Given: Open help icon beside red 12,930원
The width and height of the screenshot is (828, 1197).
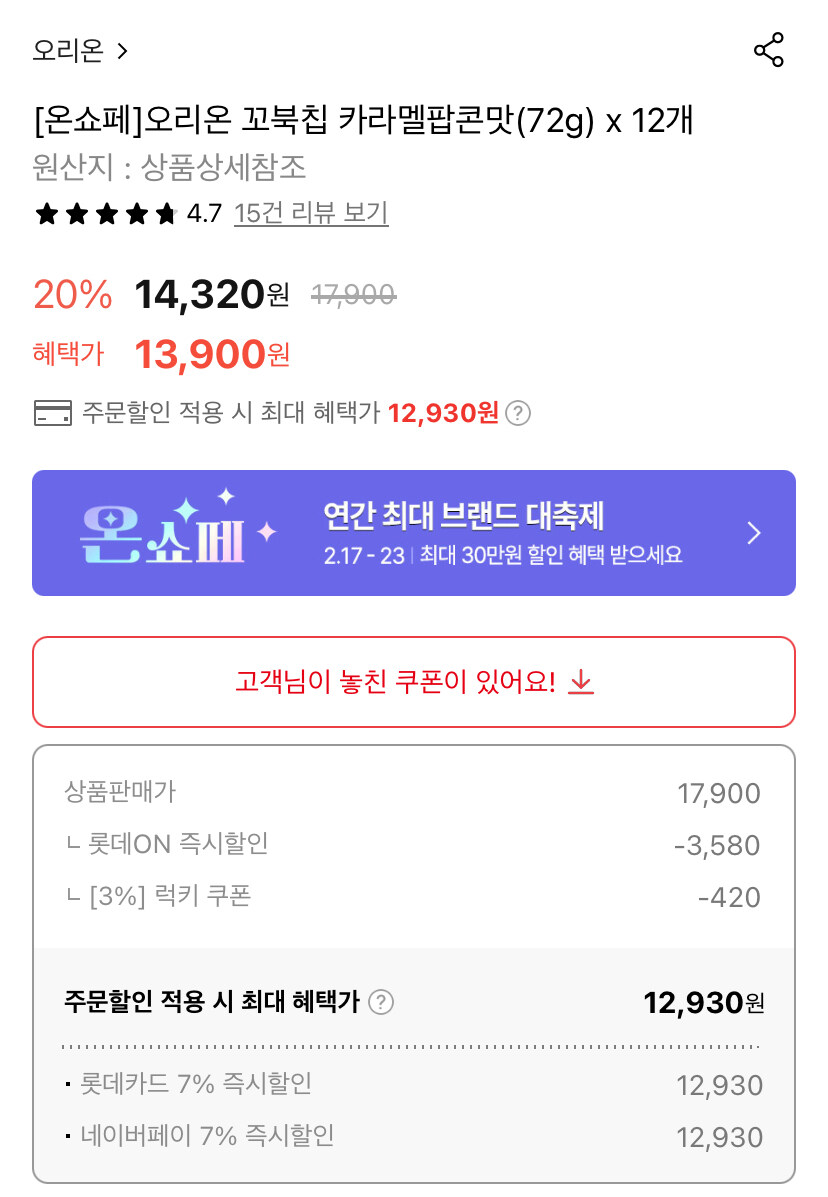Looking at the screenshot, I should [517, 413].
